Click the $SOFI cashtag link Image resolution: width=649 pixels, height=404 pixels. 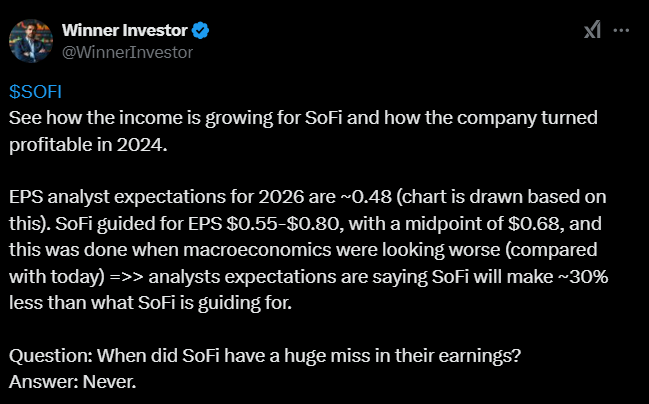coord(36,91)
